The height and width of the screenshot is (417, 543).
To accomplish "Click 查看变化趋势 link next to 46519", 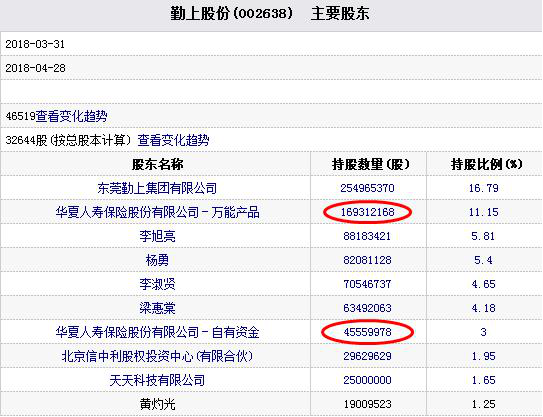I will point(71,116).
